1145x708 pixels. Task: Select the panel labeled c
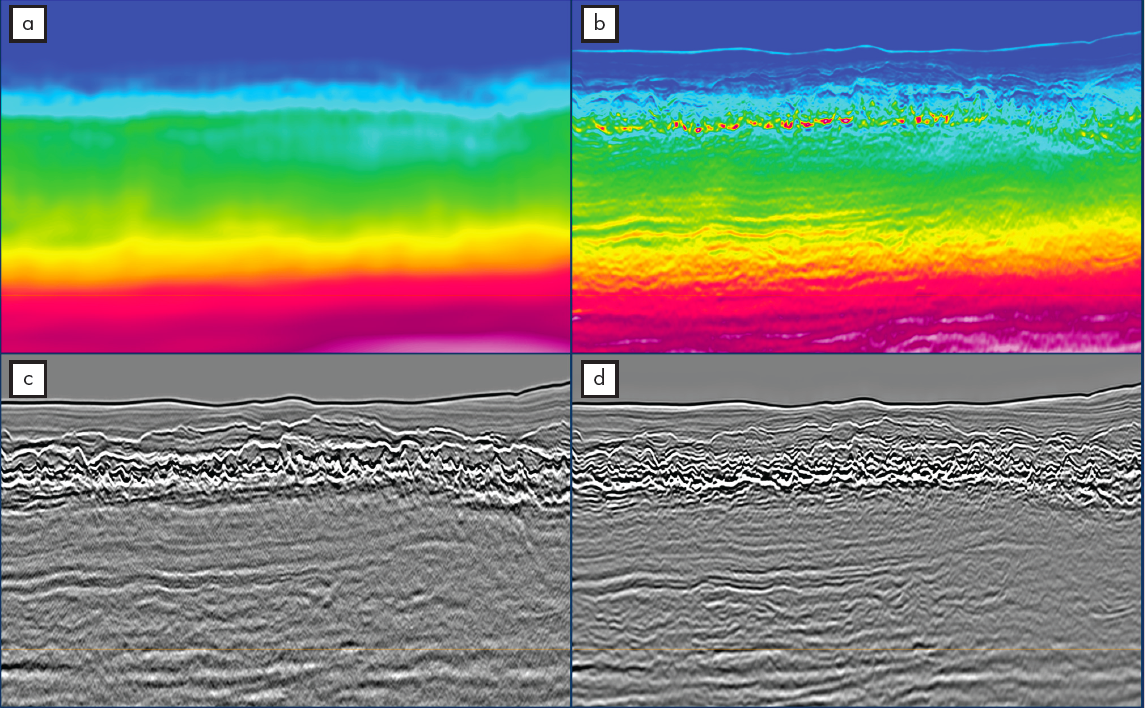click(x=28, y=379)
